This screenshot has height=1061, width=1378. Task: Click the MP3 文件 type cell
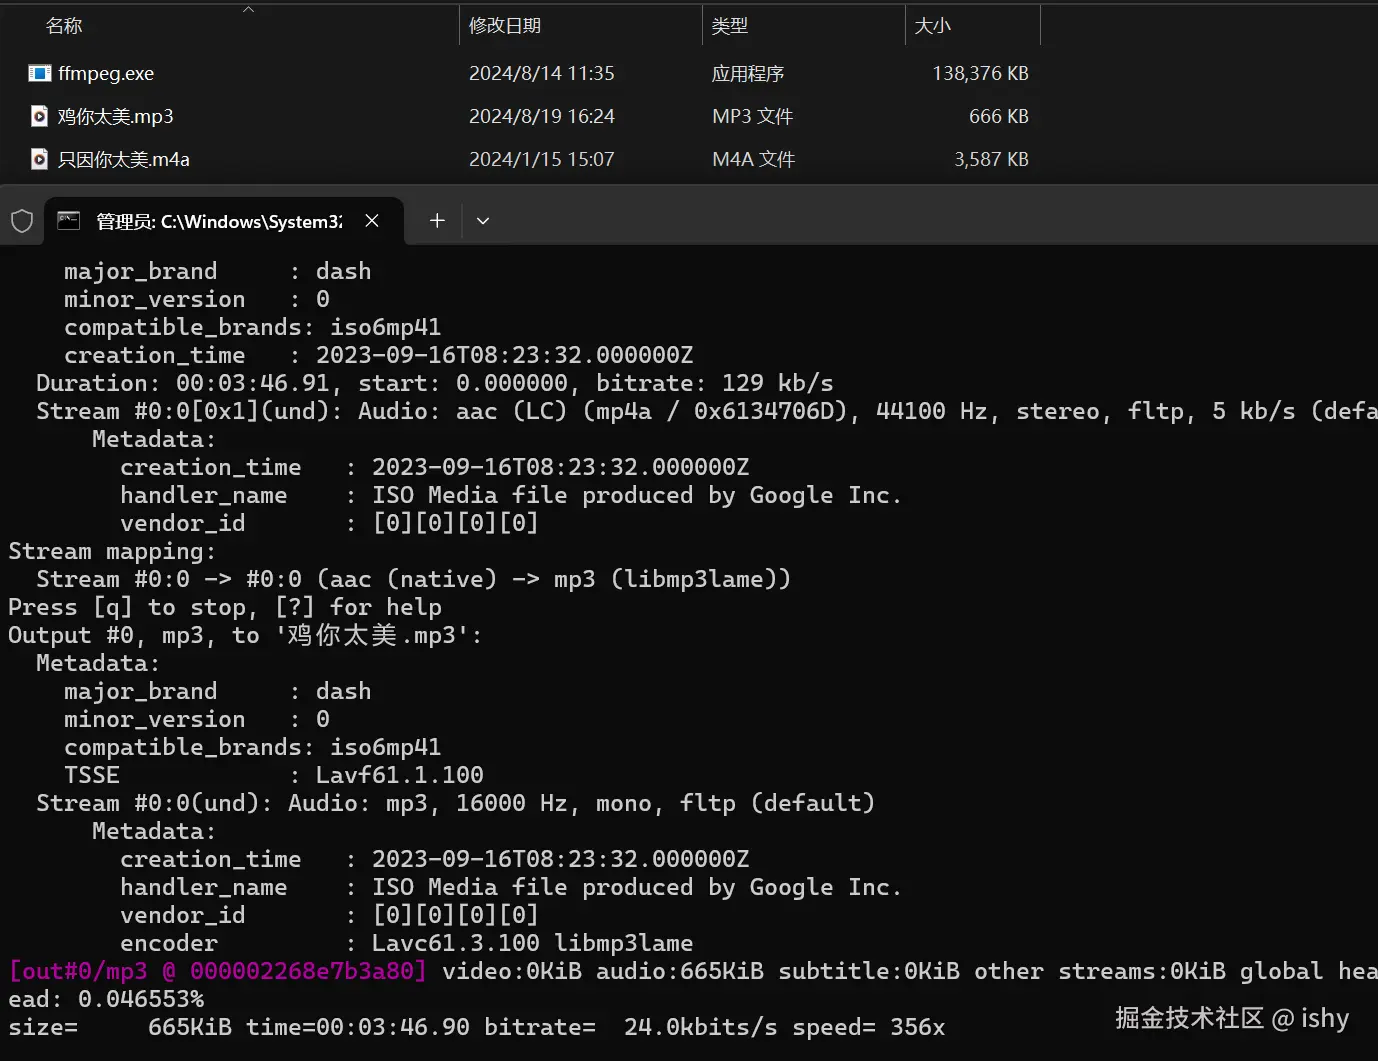pyautogui.click(x=753, y=116)
